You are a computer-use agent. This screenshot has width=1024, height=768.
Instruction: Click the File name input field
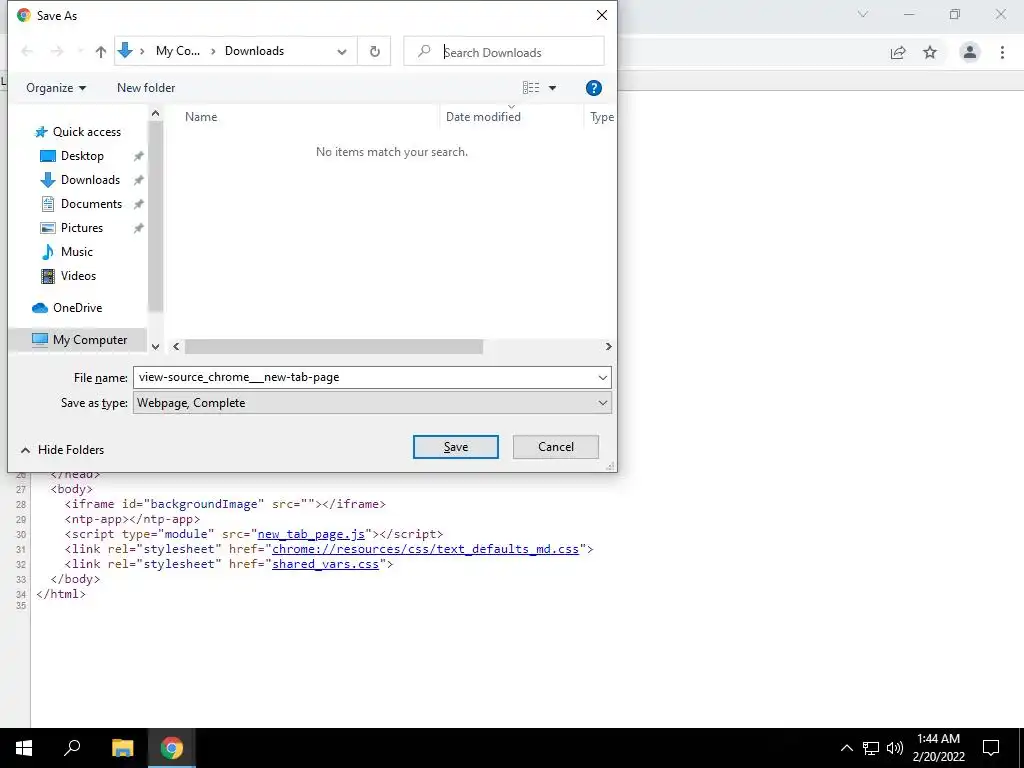tap(372, 377)
